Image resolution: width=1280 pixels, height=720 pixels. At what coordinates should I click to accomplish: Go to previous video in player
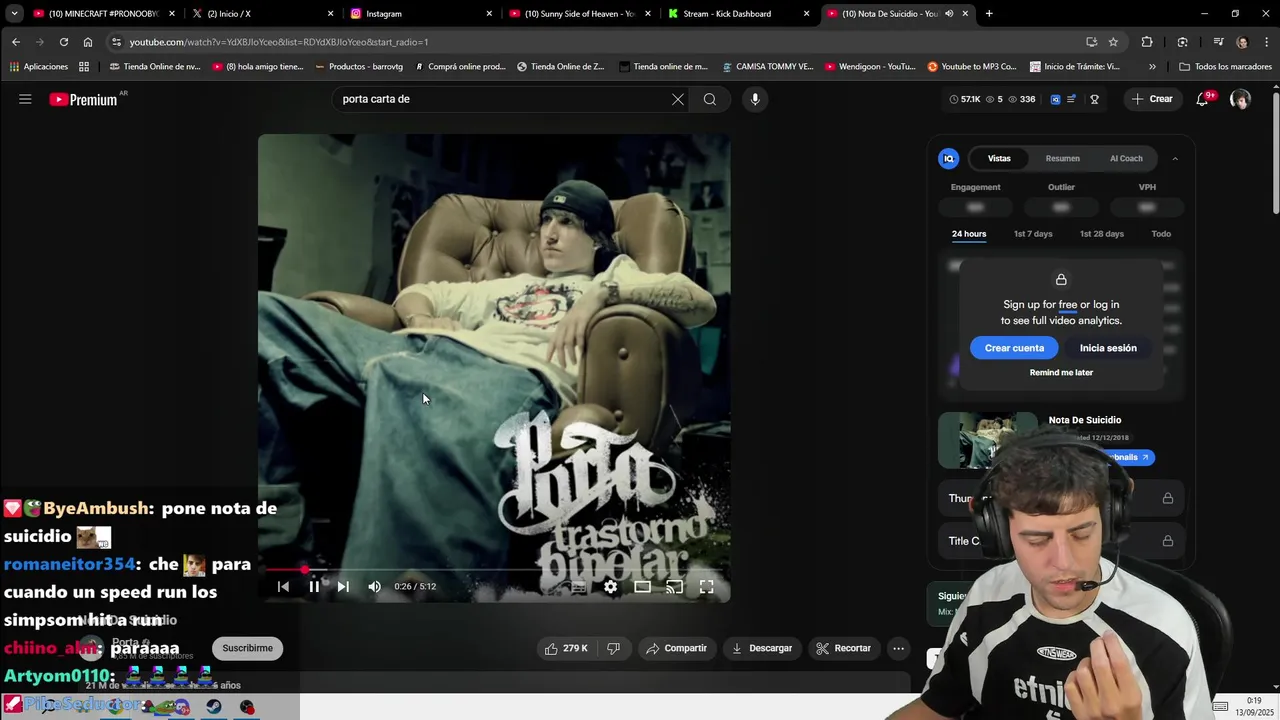pos(283,587)
